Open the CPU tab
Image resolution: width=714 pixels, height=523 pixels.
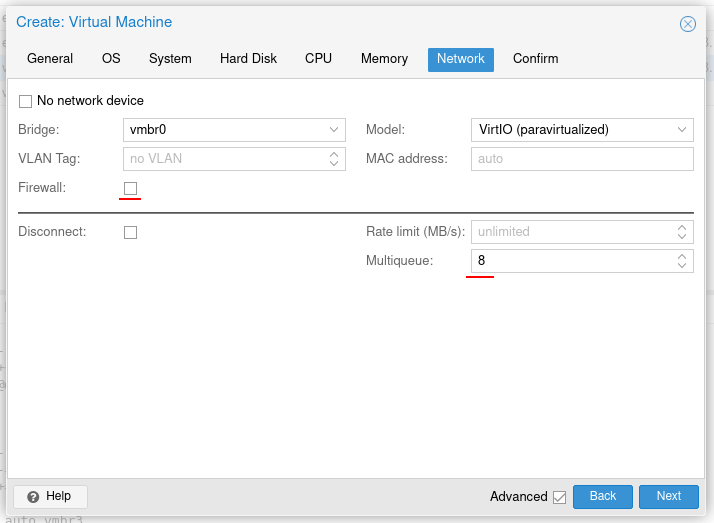point(318,59)
